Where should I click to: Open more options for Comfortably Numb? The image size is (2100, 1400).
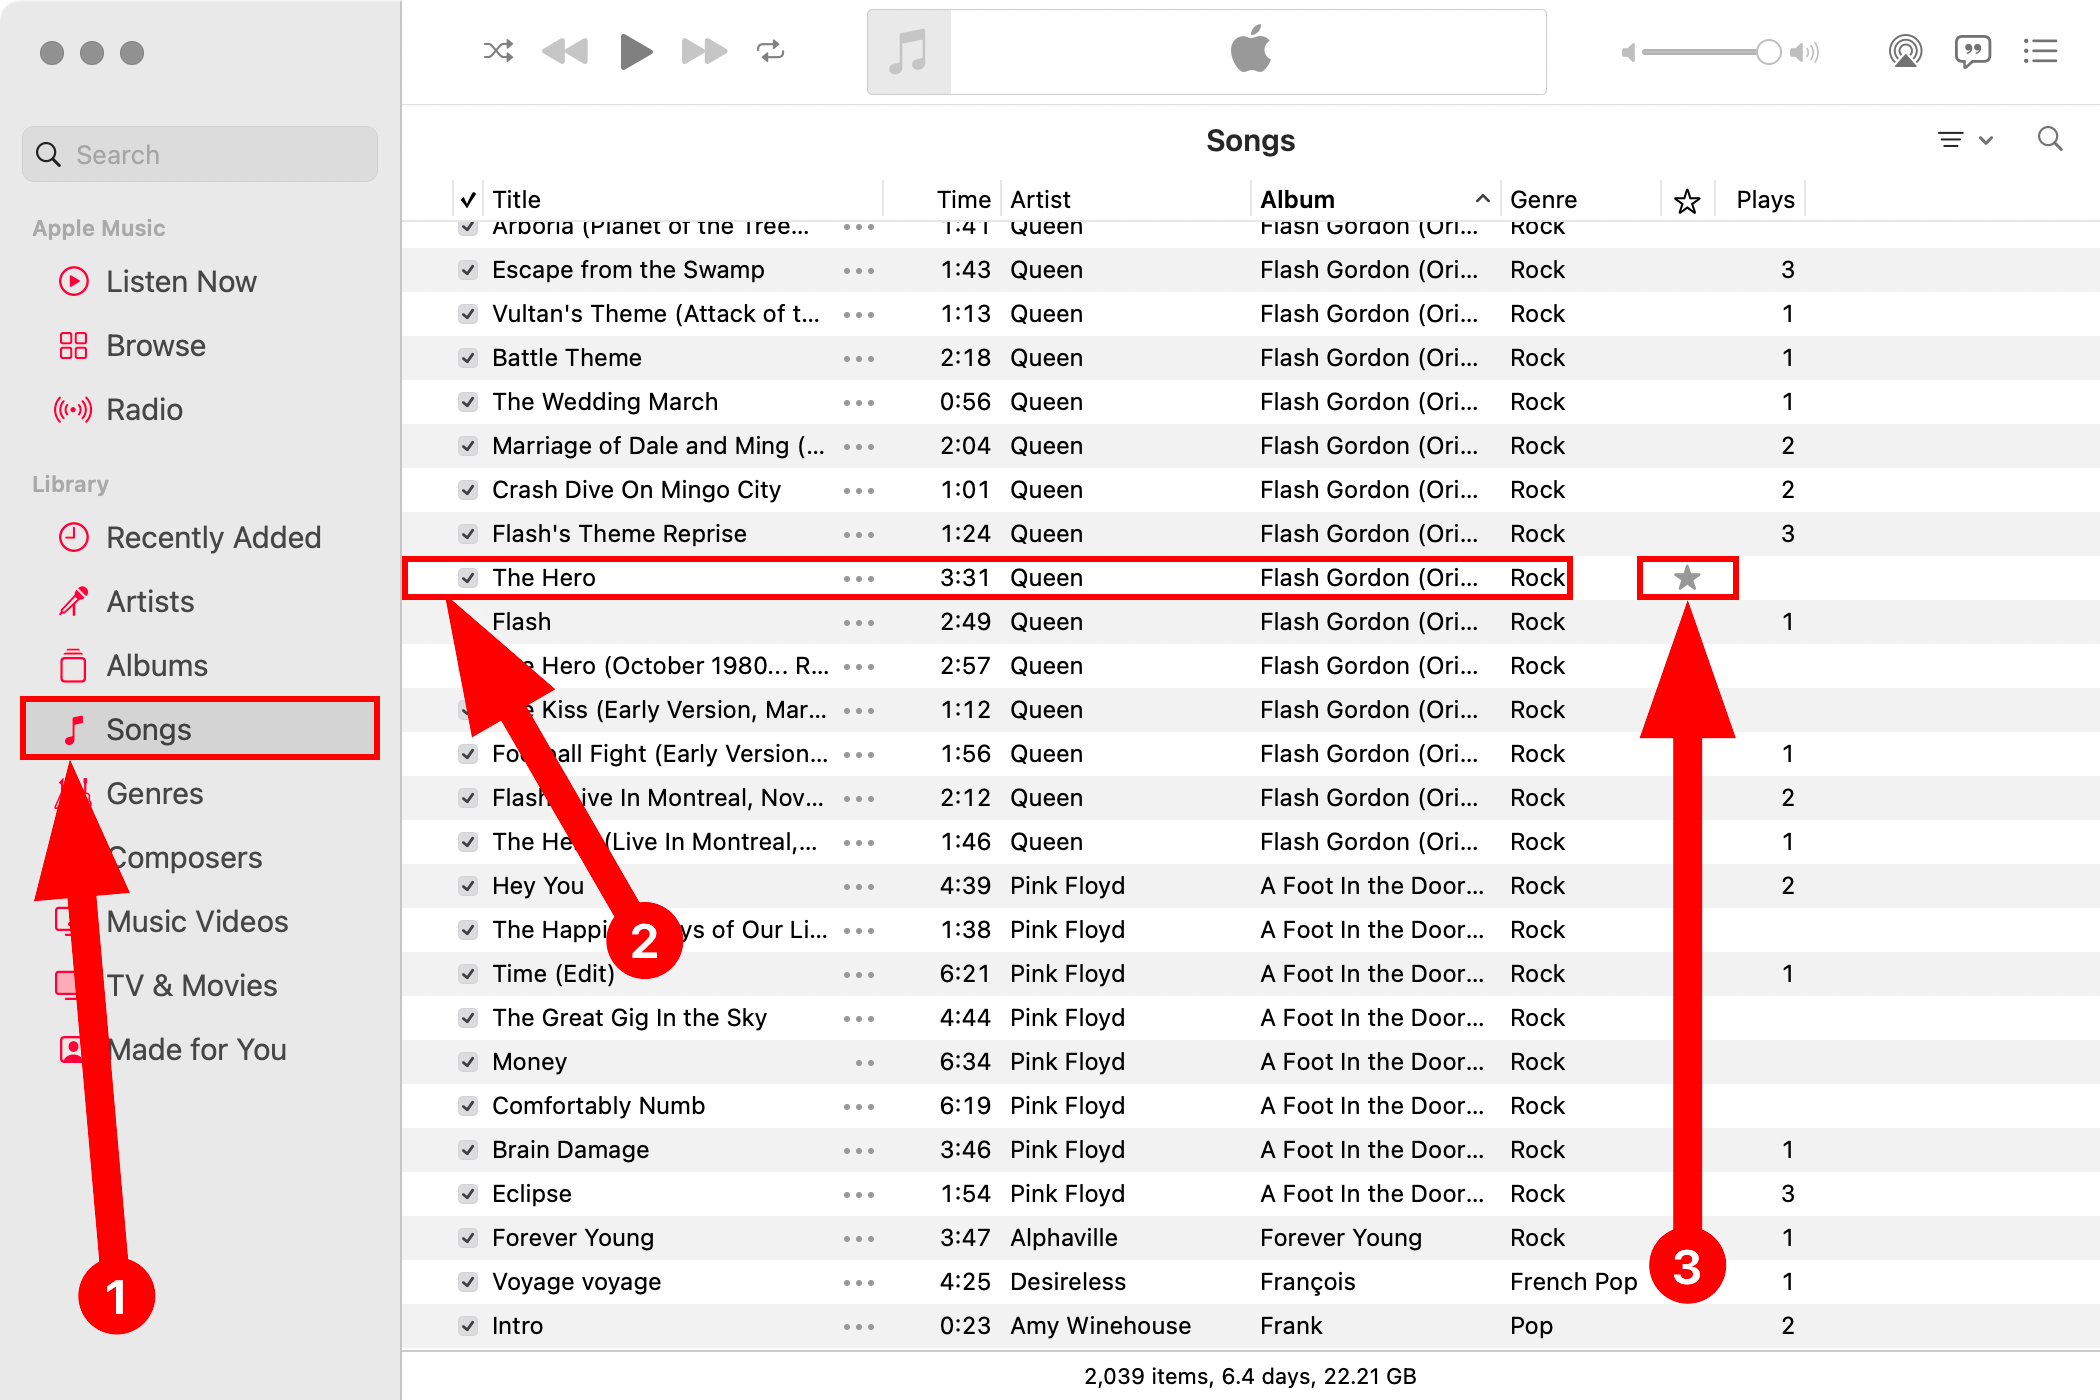click(x=858, y=1106)
